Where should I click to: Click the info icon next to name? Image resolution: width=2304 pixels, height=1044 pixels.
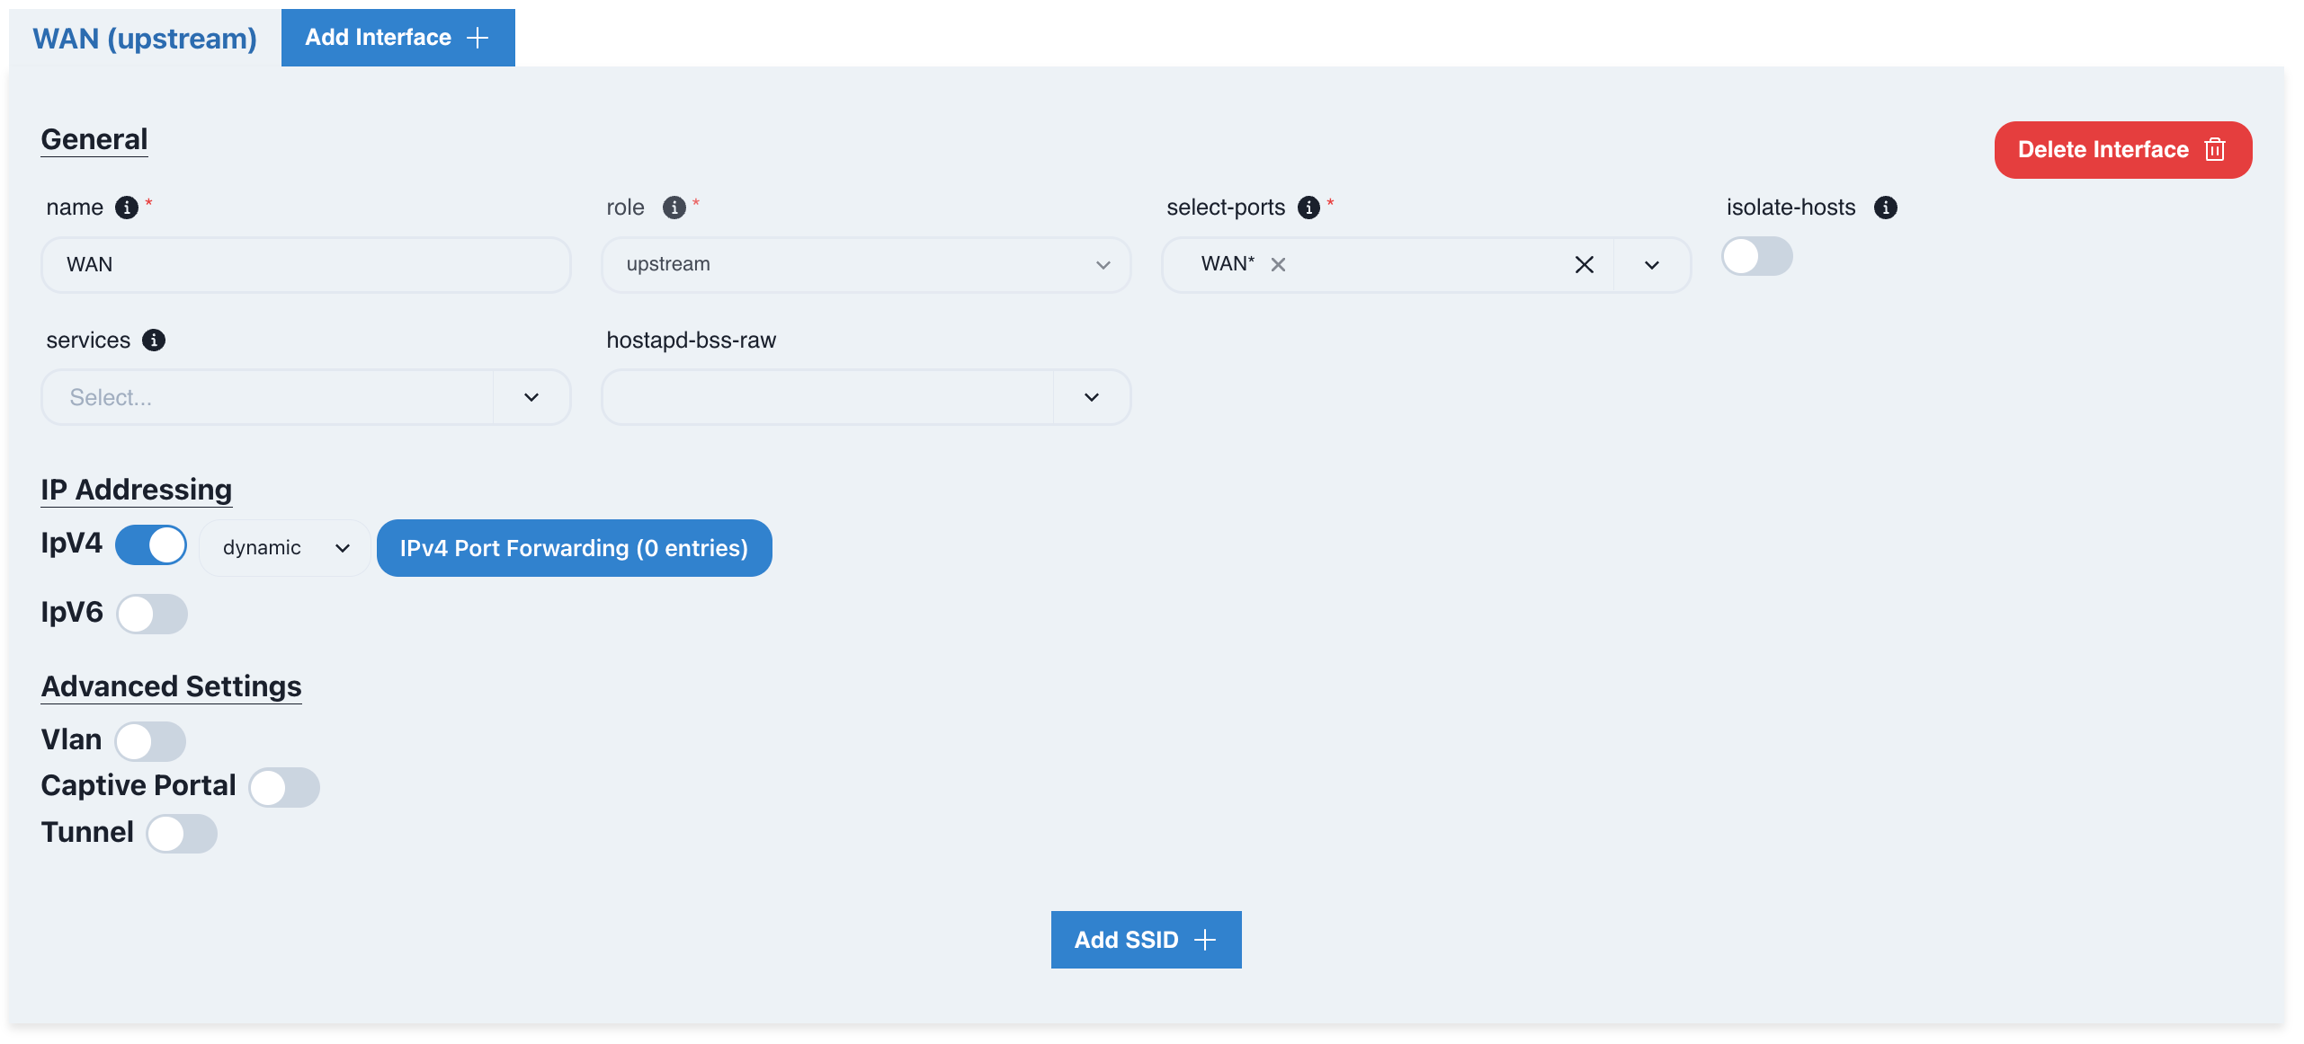[x=126, y=207]
